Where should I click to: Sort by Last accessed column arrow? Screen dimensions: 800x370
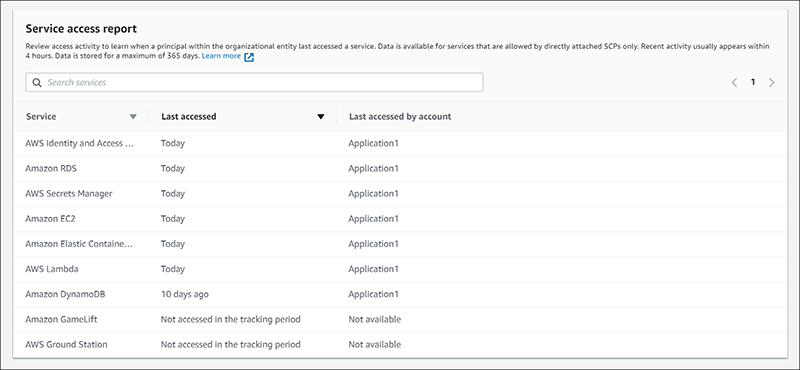(321, 117)
